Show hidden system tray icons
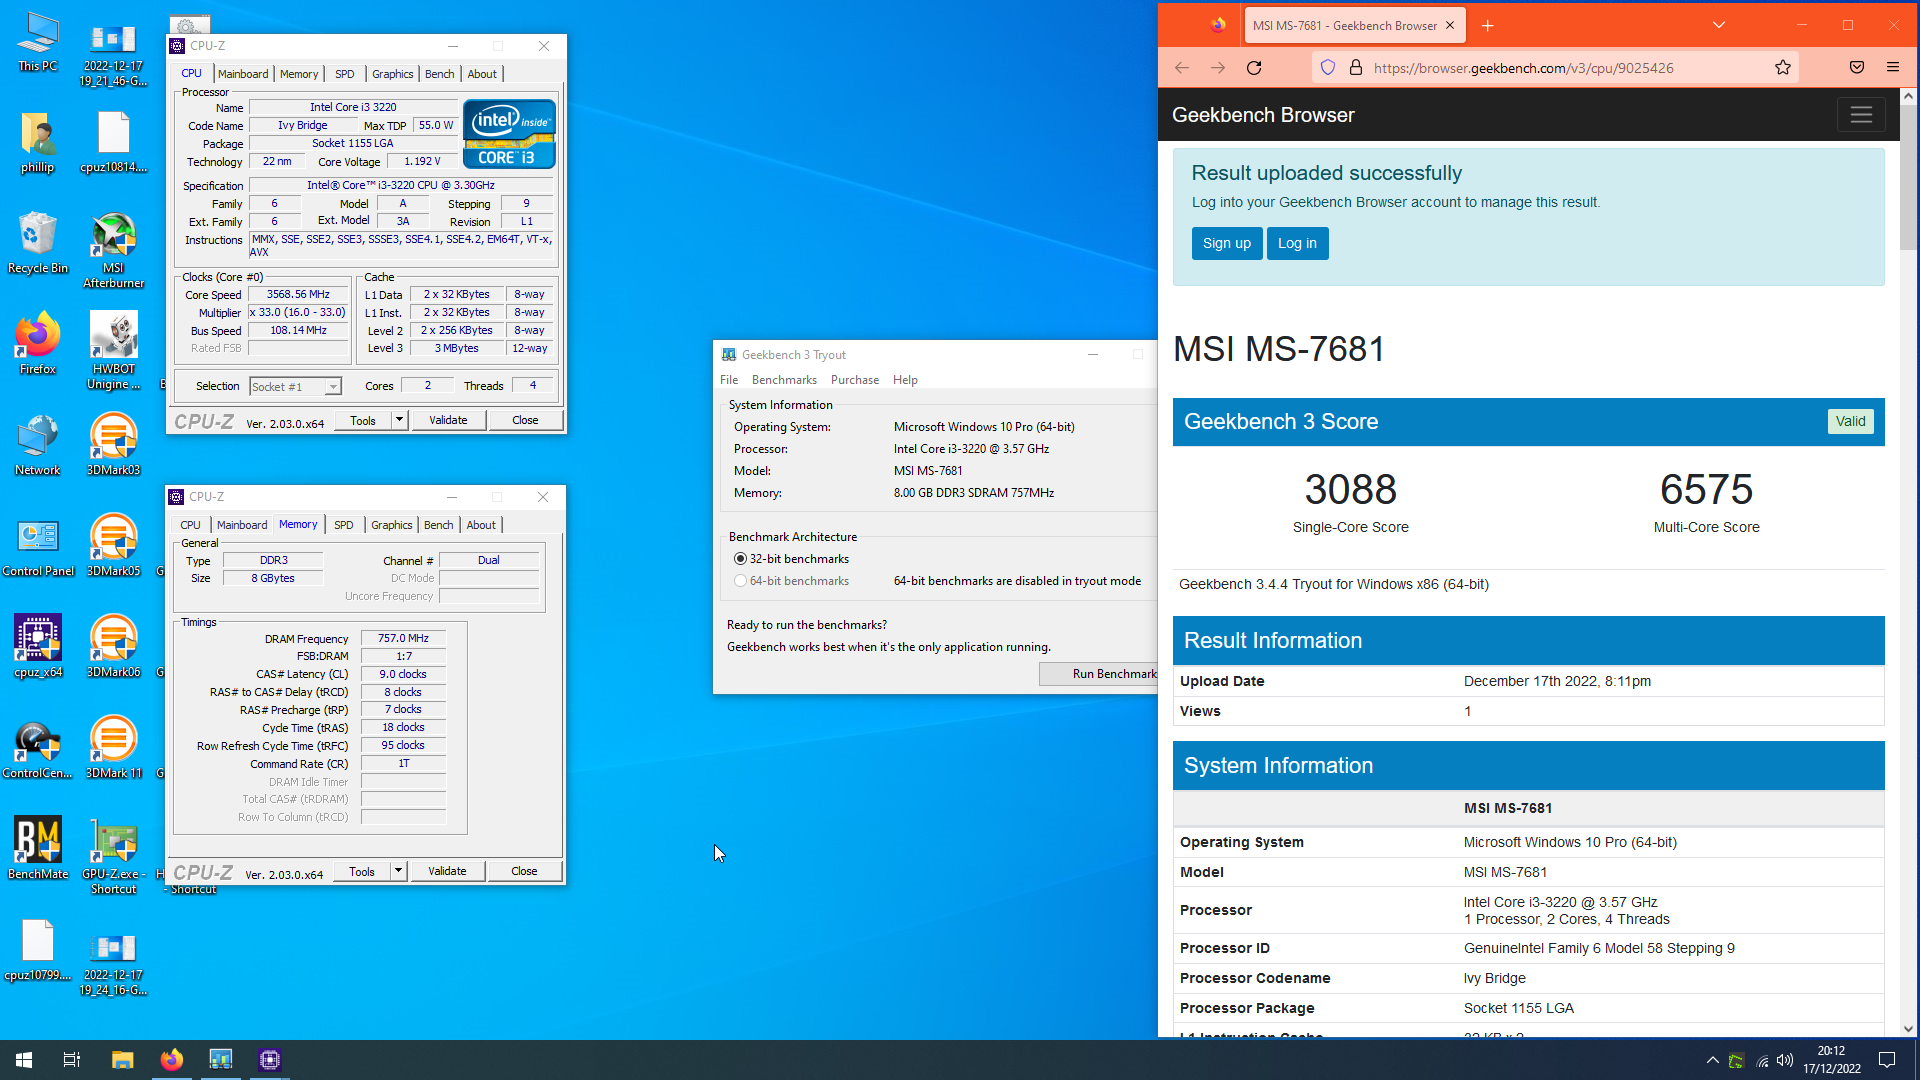This screenshot has width=1920, height=1080. [x=1713, y=1060]
